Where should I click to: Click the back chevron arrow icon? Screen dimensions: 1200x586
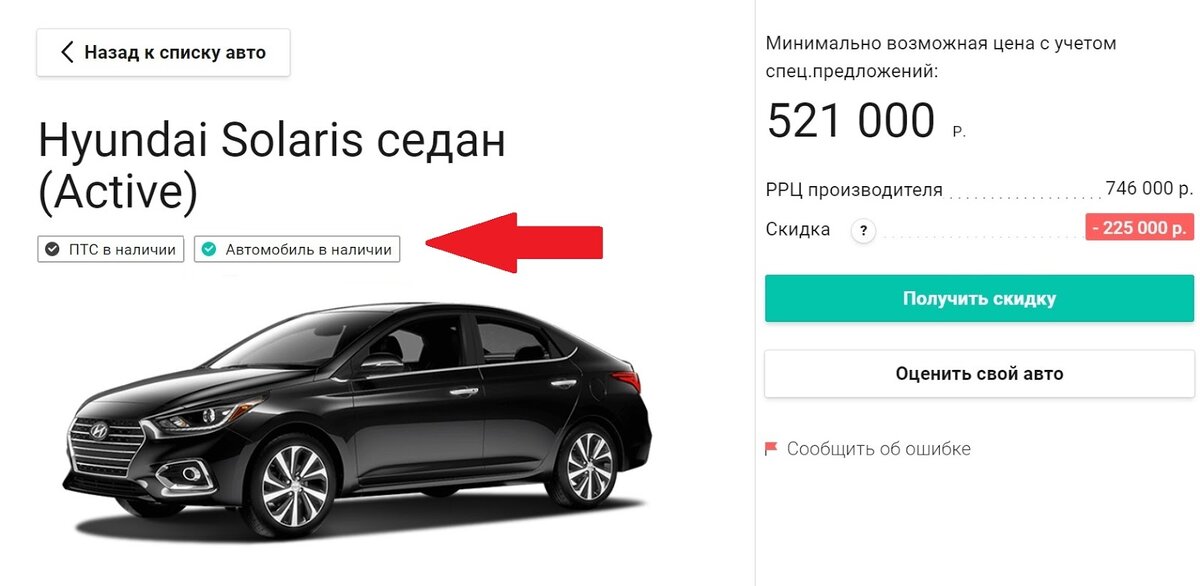tap(67, 52)
